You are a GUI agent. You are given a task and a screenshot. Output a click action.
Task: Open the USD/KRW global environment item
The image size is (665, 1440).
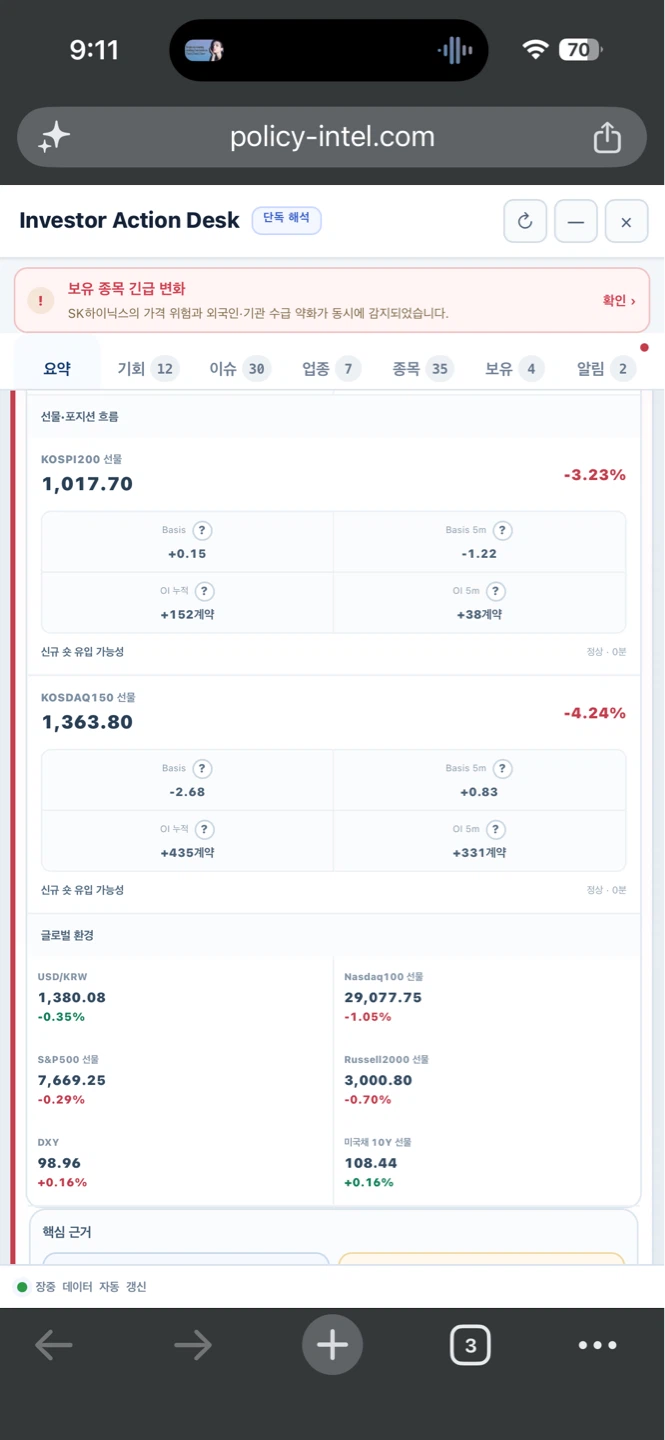[181, 997]
